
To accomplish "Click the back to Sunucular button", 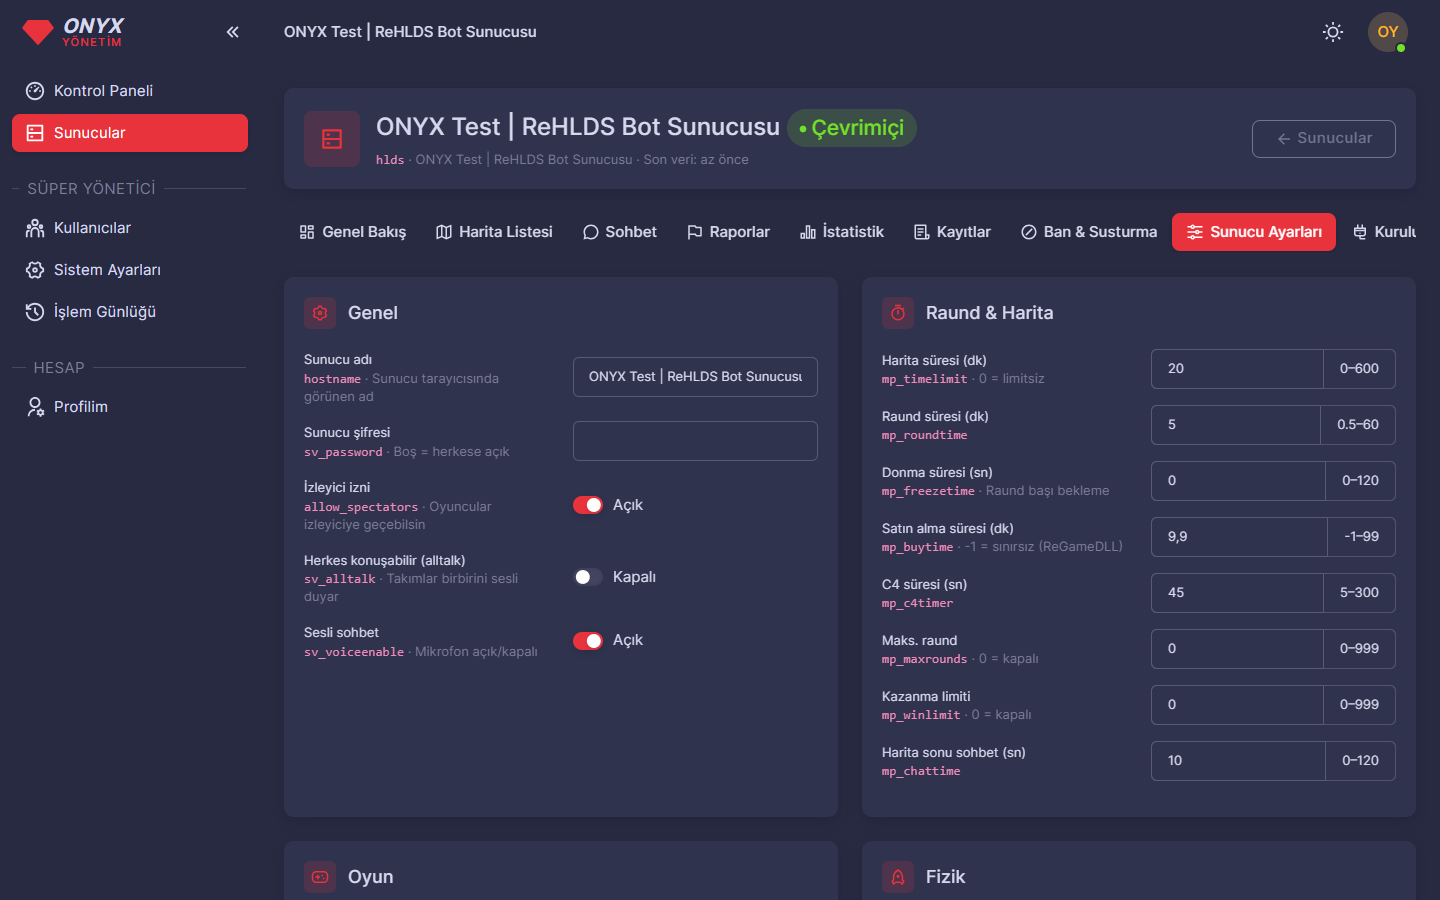I will click(x=1324, y=139).
